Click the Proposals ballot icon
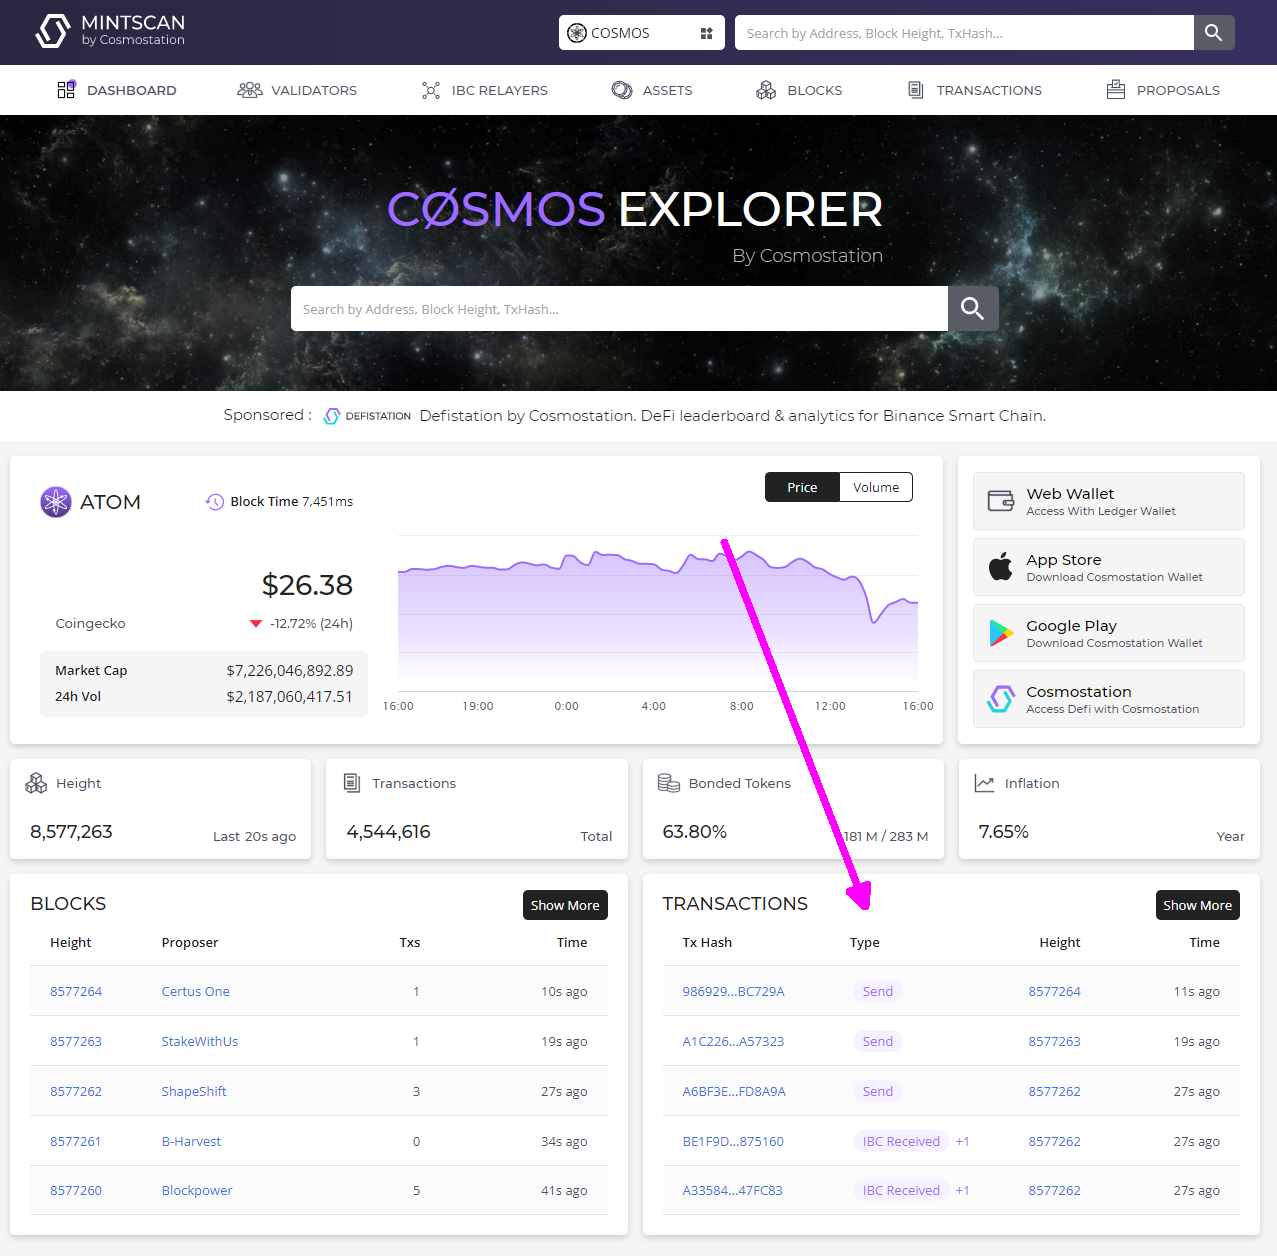 click(x=1116, y=90)
